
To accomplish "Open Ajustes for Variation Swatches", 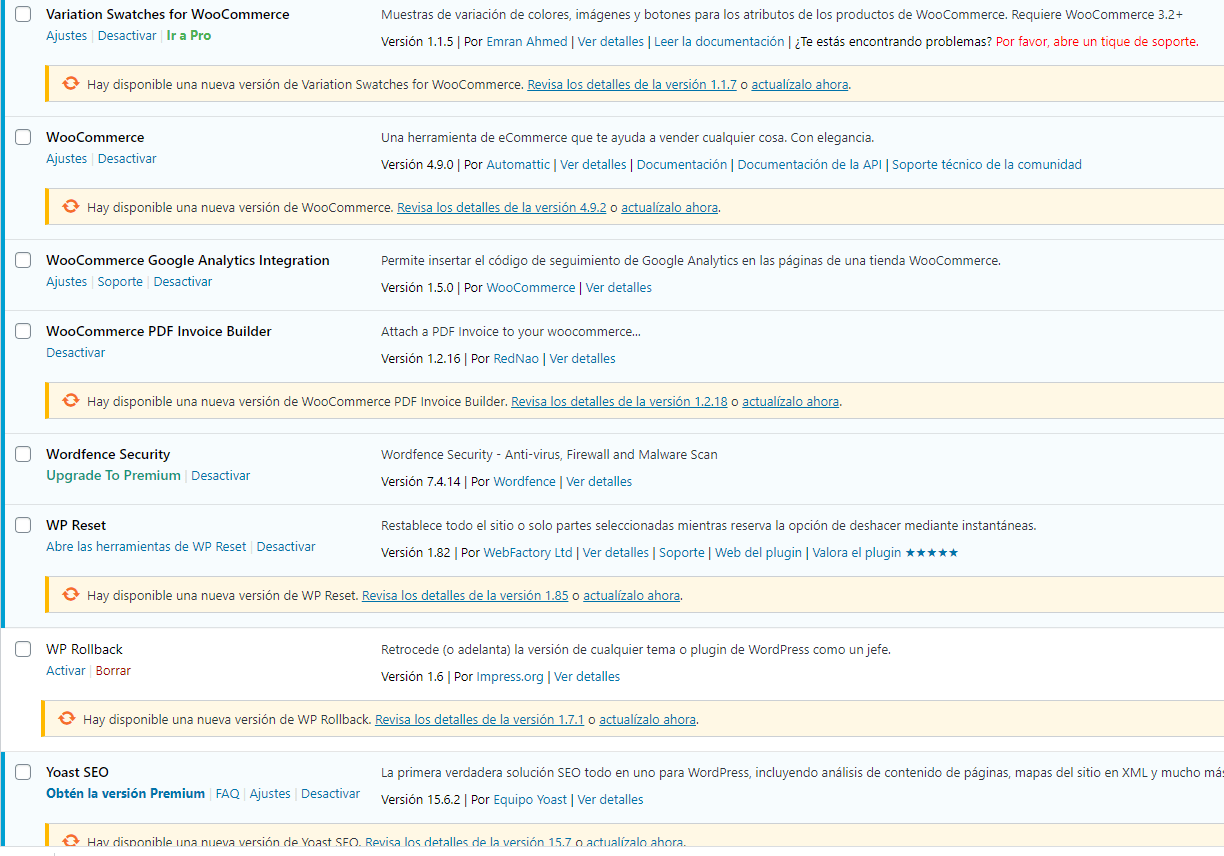I will (66, 36).
